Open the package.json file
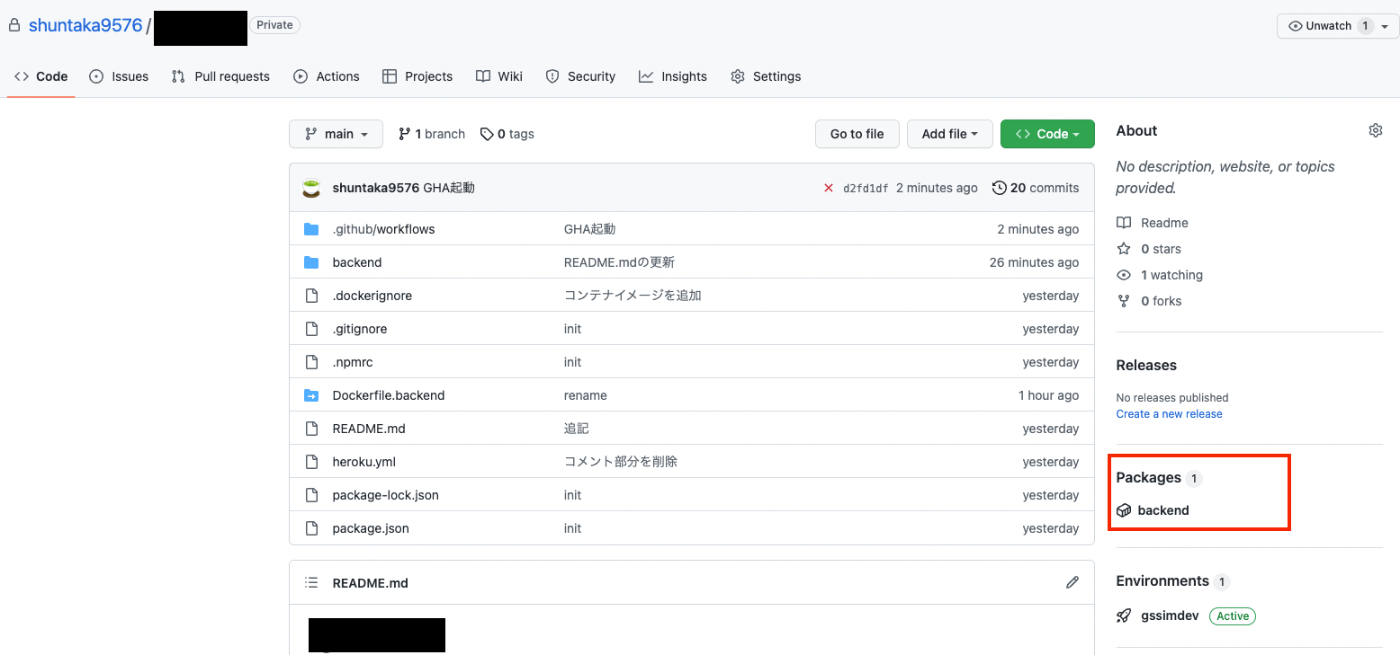This screenshot has height=655, width=1400. tap(370, 528)
